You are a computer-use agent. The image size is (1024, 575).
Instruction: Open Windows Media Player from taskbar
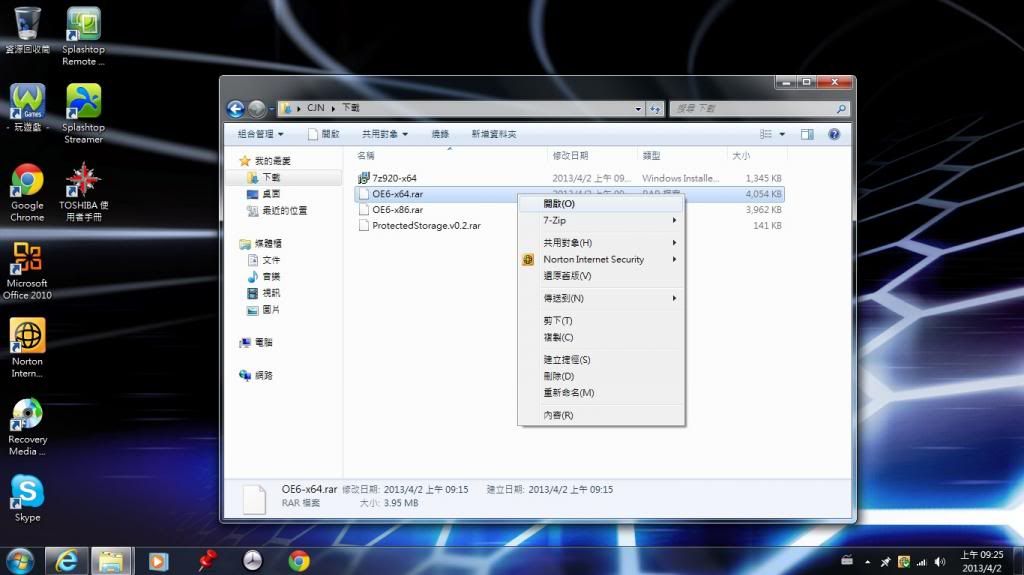[x=158, y=561]
